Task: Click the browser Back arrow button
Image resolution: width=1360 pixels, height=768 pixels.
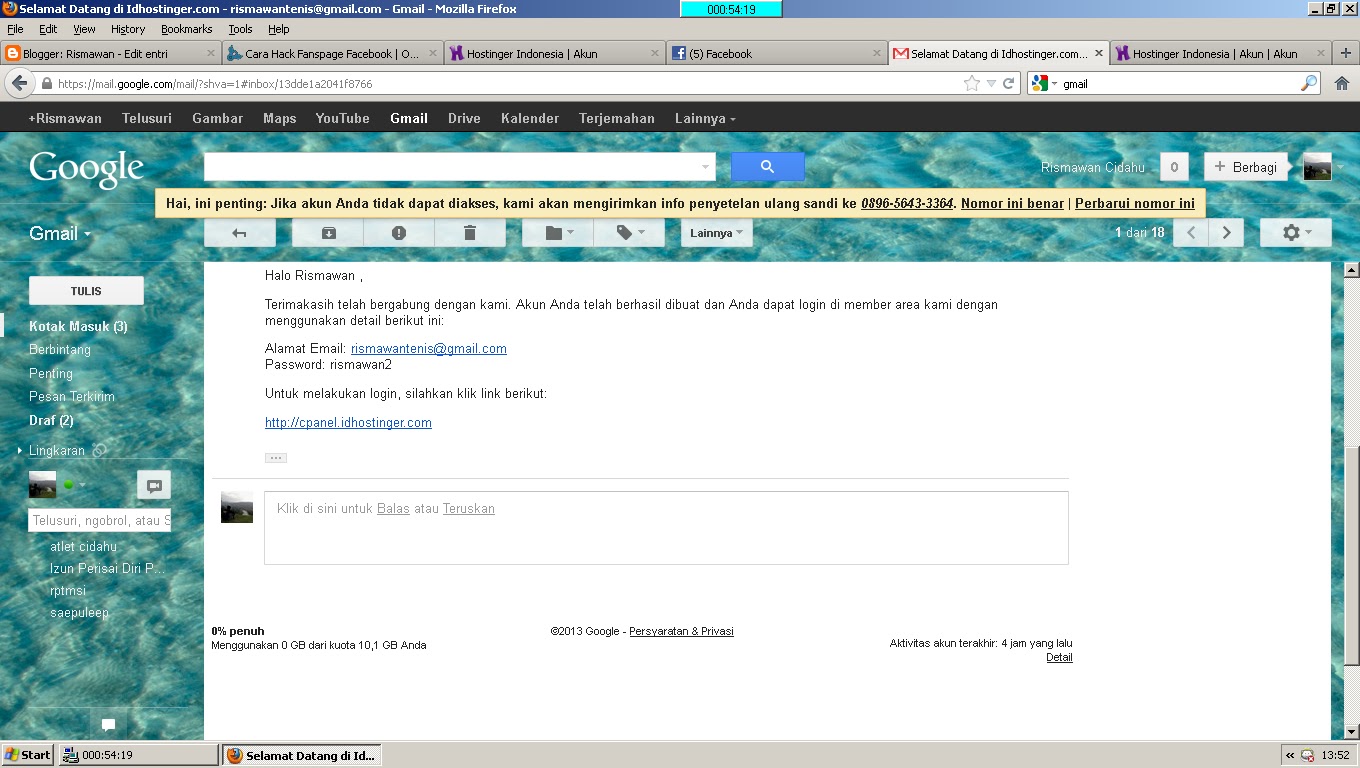Action: 19,84
